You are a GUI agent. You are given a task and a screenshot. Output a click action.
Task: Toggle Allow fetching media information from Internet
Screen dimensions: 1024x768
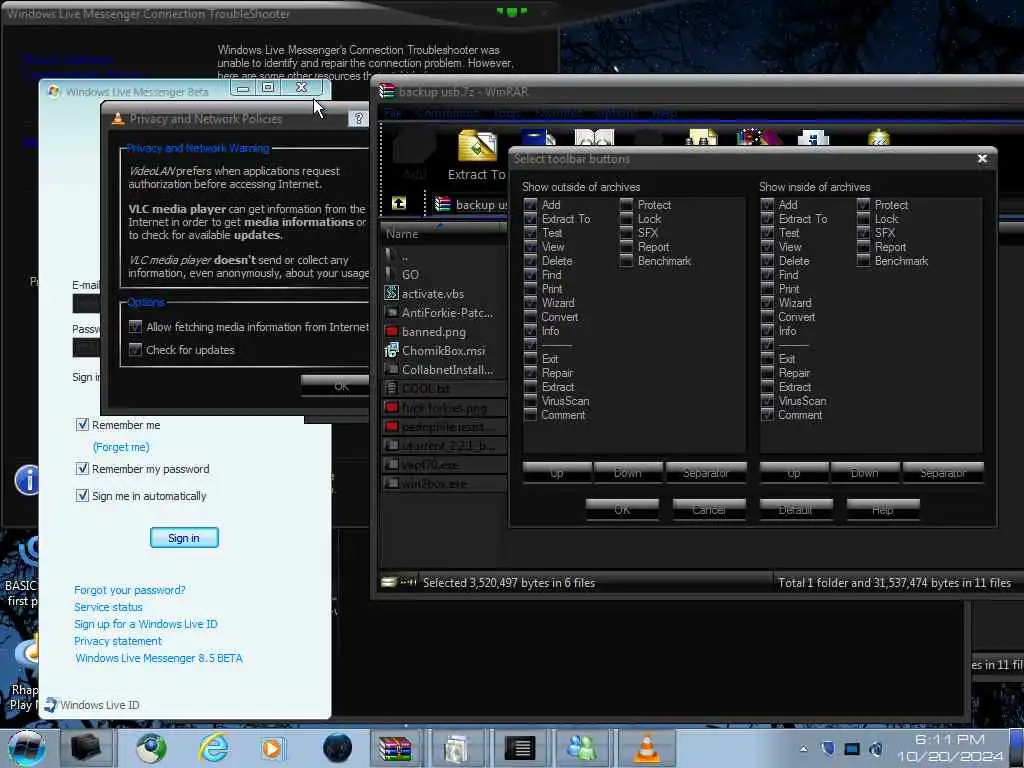[135, 327]
